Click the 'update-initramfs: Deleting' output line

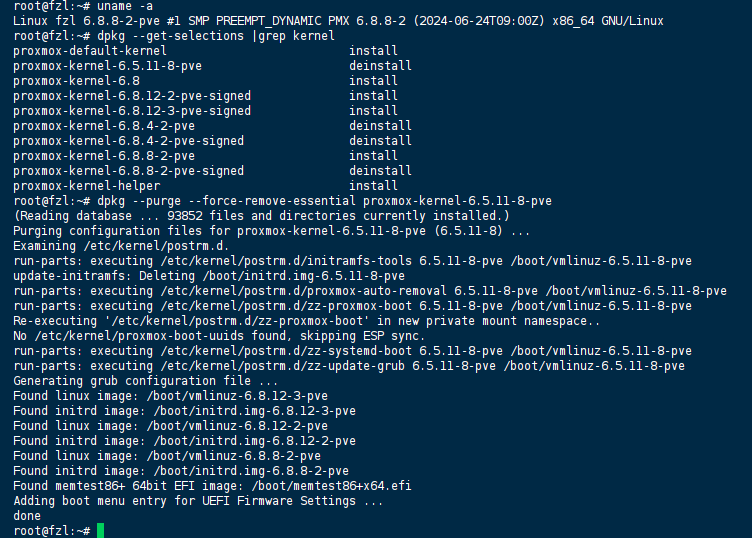pos(209,276)
